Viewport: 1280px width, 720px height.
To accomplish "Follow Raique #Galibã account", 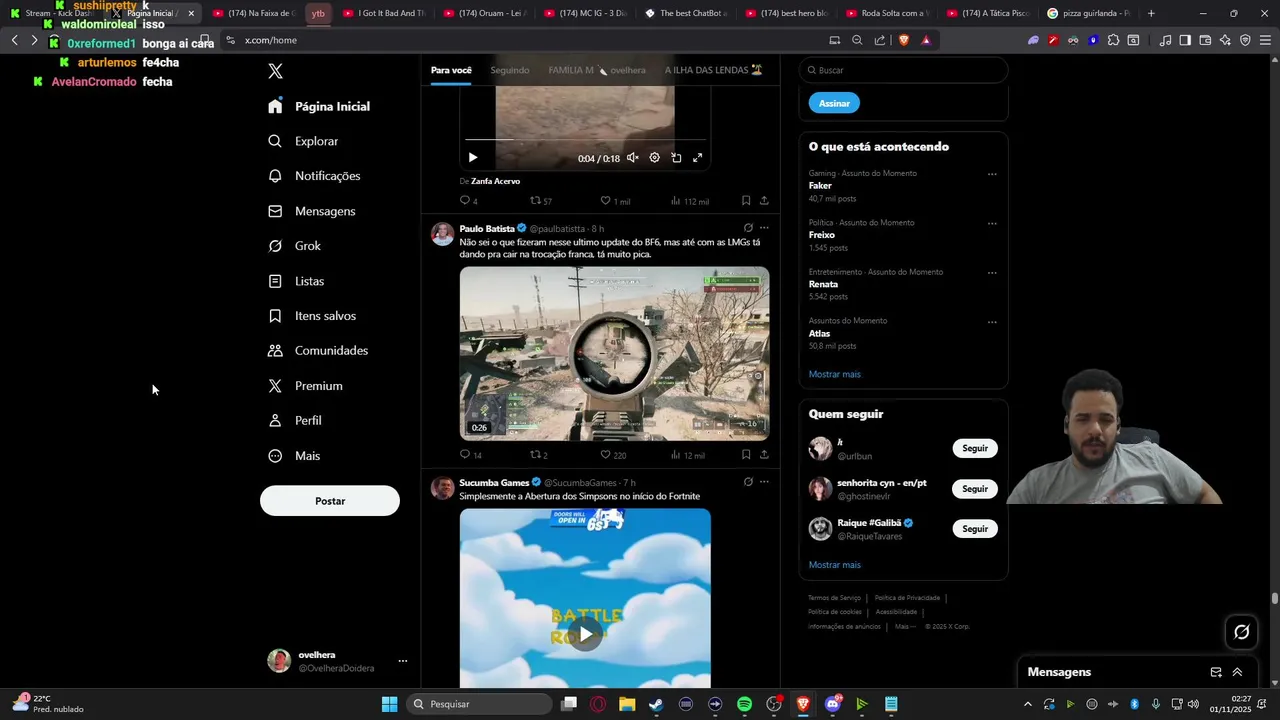I will tap(975, 529).
